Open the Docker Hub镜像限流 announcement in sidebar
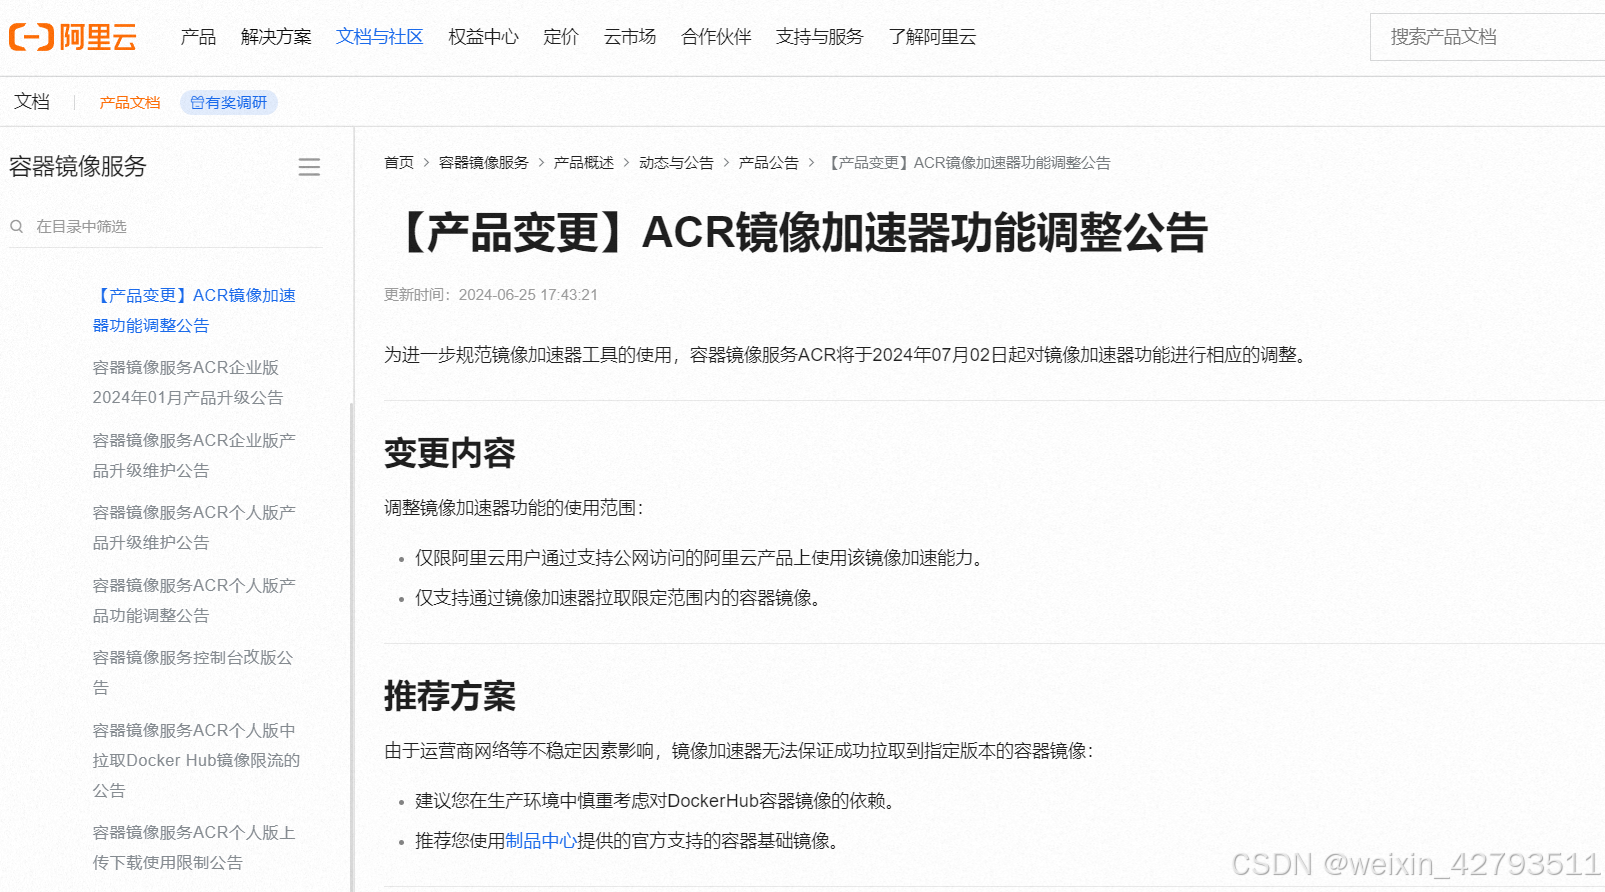The width and height of the screenshot is (1605, 892). (196, 760)
